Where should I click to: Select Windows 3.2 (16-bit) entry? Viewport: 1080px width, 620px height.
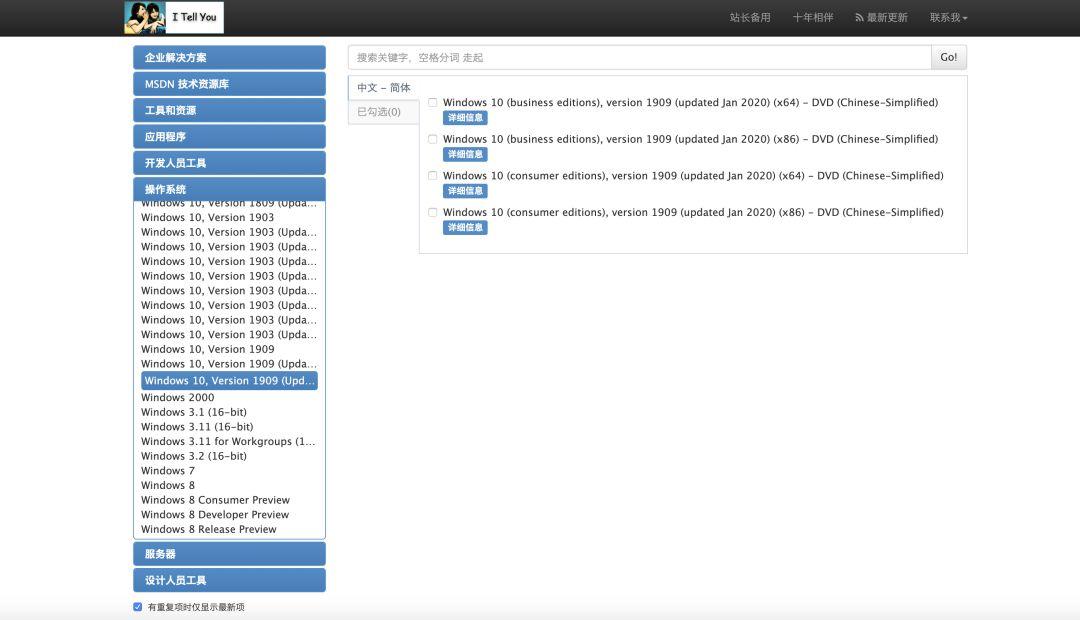tap(194, 456)
